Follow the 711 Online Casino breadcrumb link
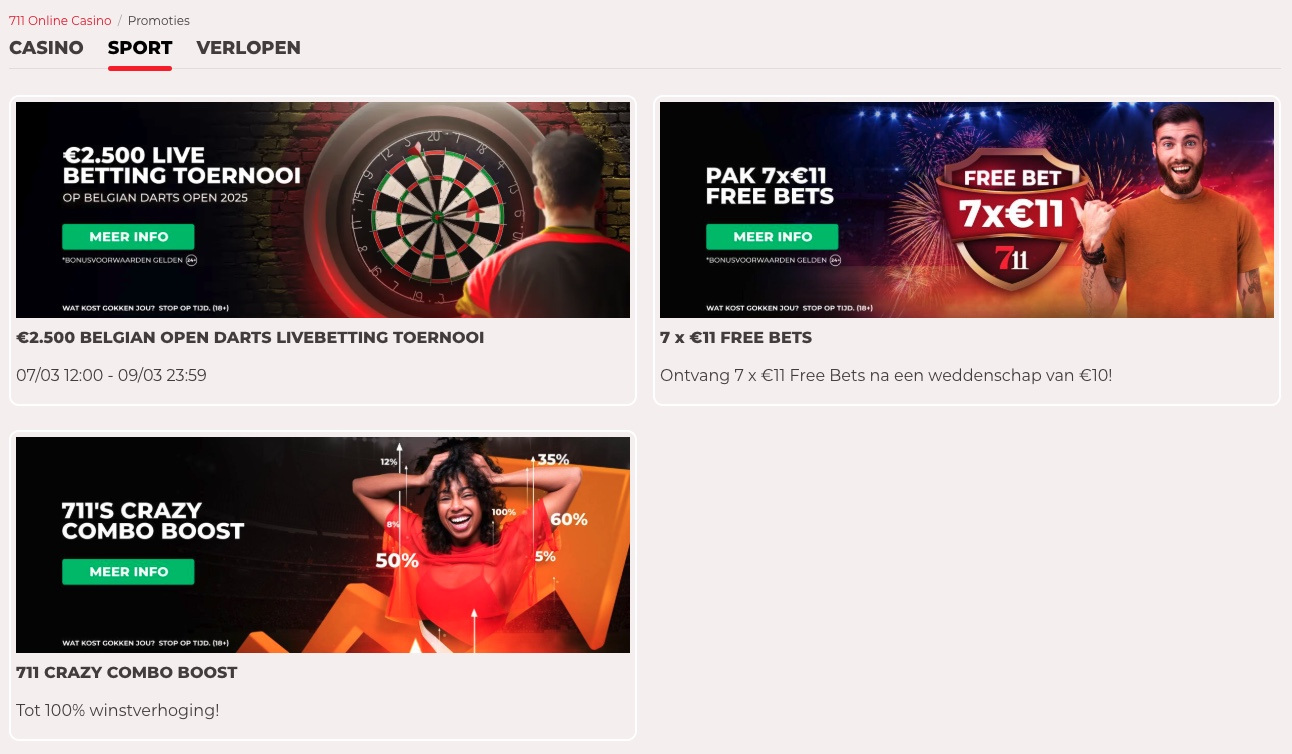This screenshot has width=1292, height=754. click(60, 20)
